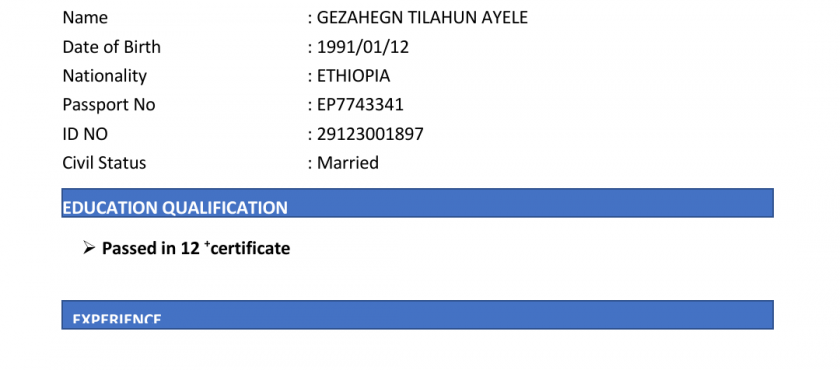Click the empty right side of EDUCATION QUALIFICATION bar
The height and width of the screenshot is (370, 840).
click(530, 203)
